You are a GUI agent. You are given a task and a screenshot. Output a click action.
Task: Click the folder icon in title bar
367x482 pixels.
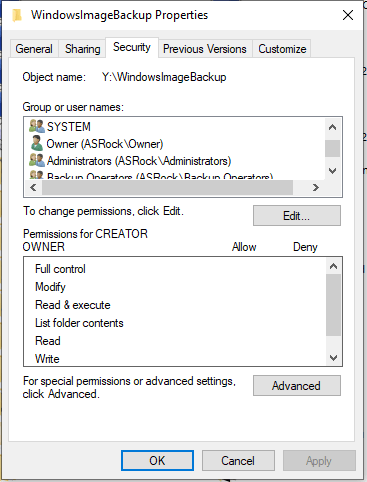(17, 15)
